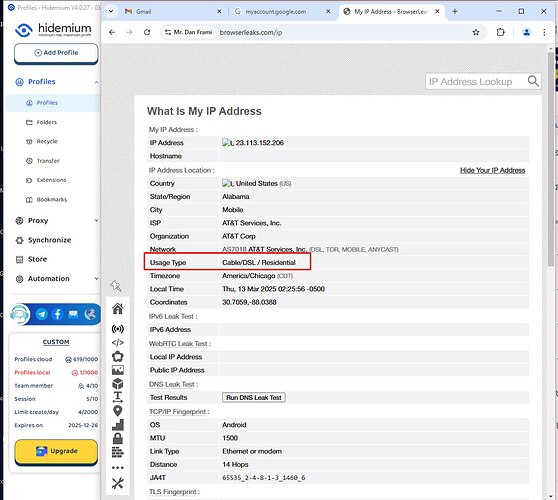Click the yellow Upgrade button
The height and width of the screenshot is (500, 558).
(56, 451)
